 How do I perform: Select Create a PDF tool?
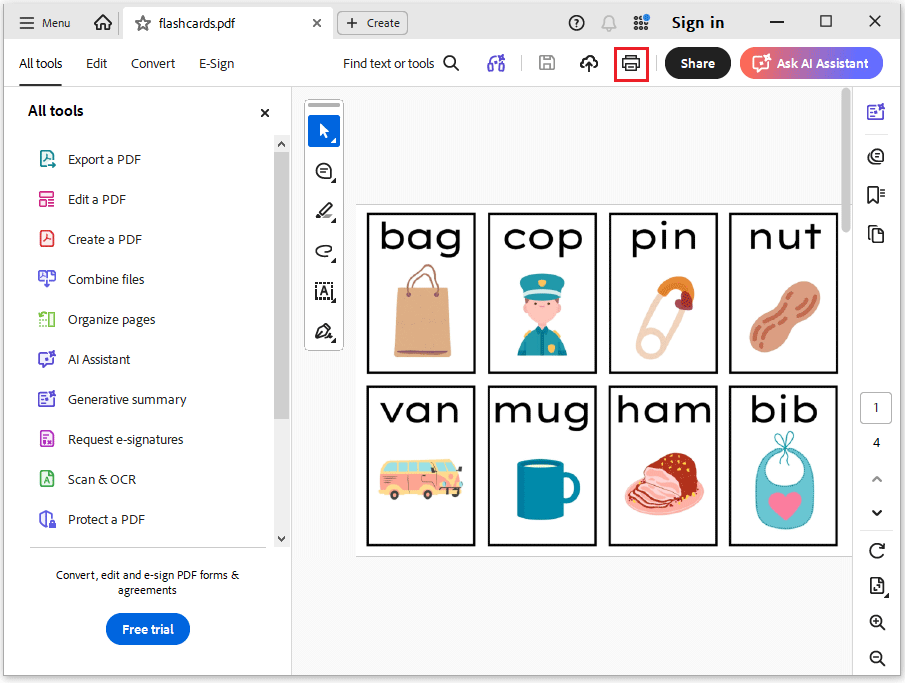91,240
